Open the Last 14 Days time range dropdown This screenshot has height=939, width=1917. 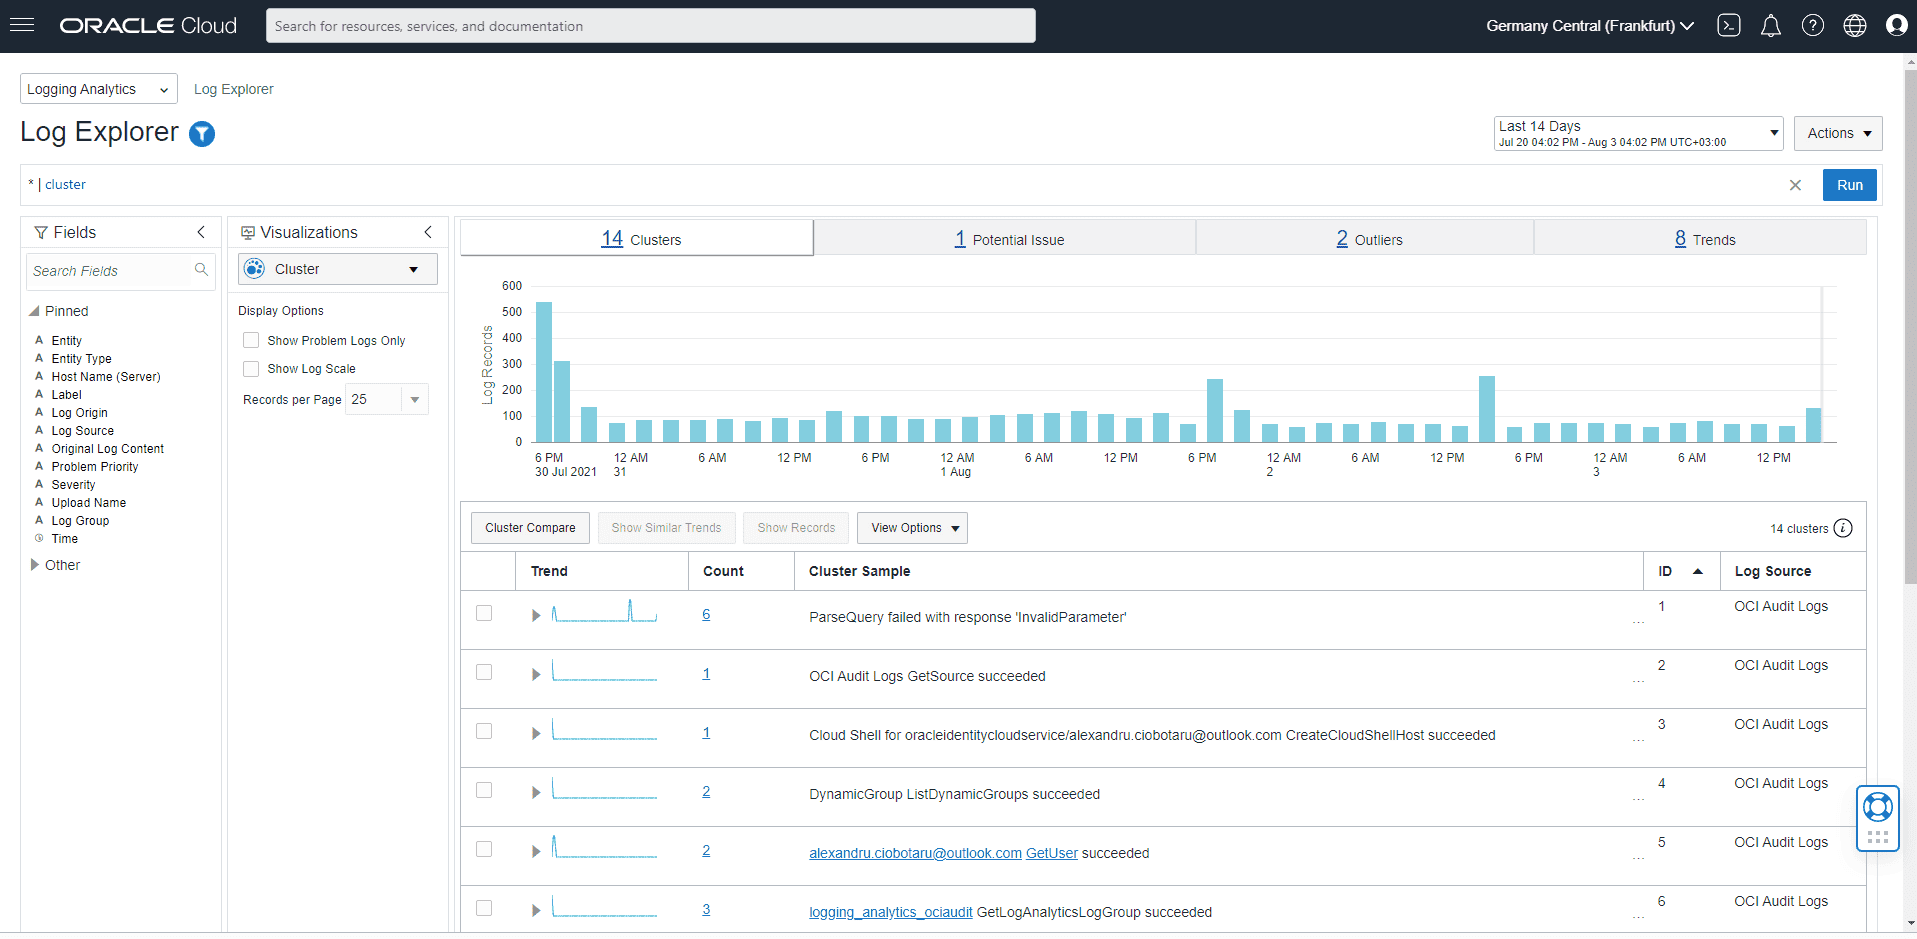tap(1638, 133)
